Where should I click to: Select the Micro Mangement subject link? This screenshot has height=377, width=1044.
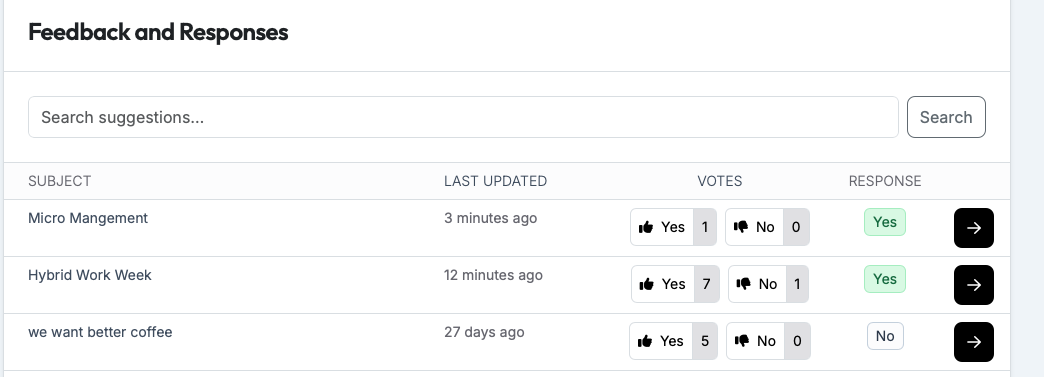click(x=88, y=218)
